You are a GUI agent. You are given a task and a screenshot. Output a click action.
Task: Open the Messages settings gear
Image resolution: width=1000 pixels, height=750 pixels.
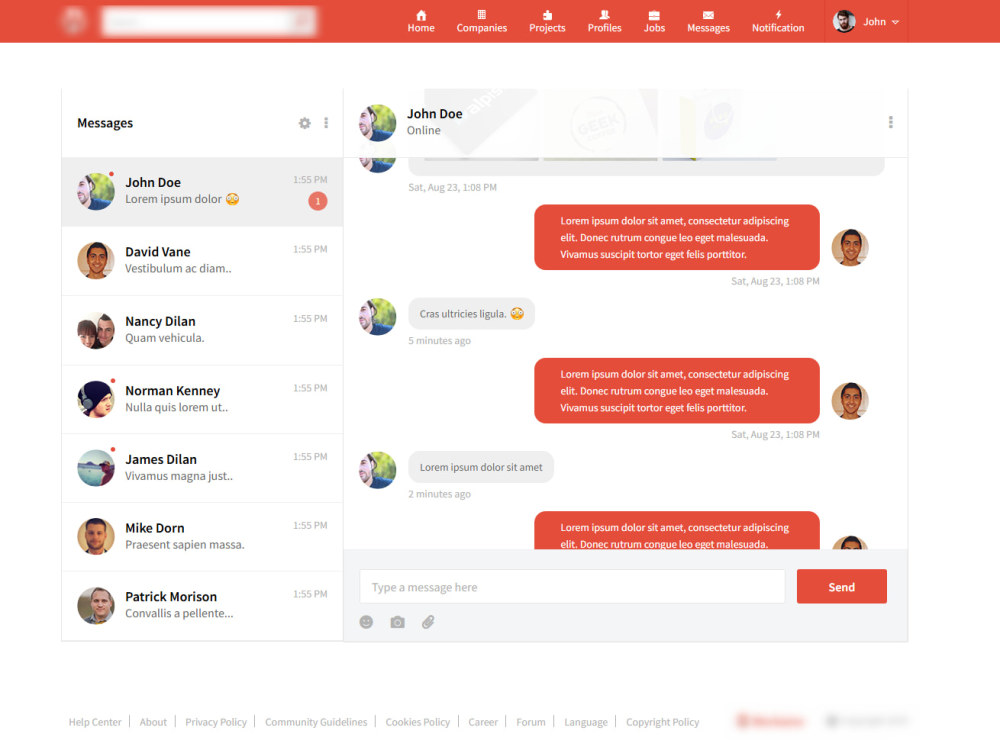(305, 123)
